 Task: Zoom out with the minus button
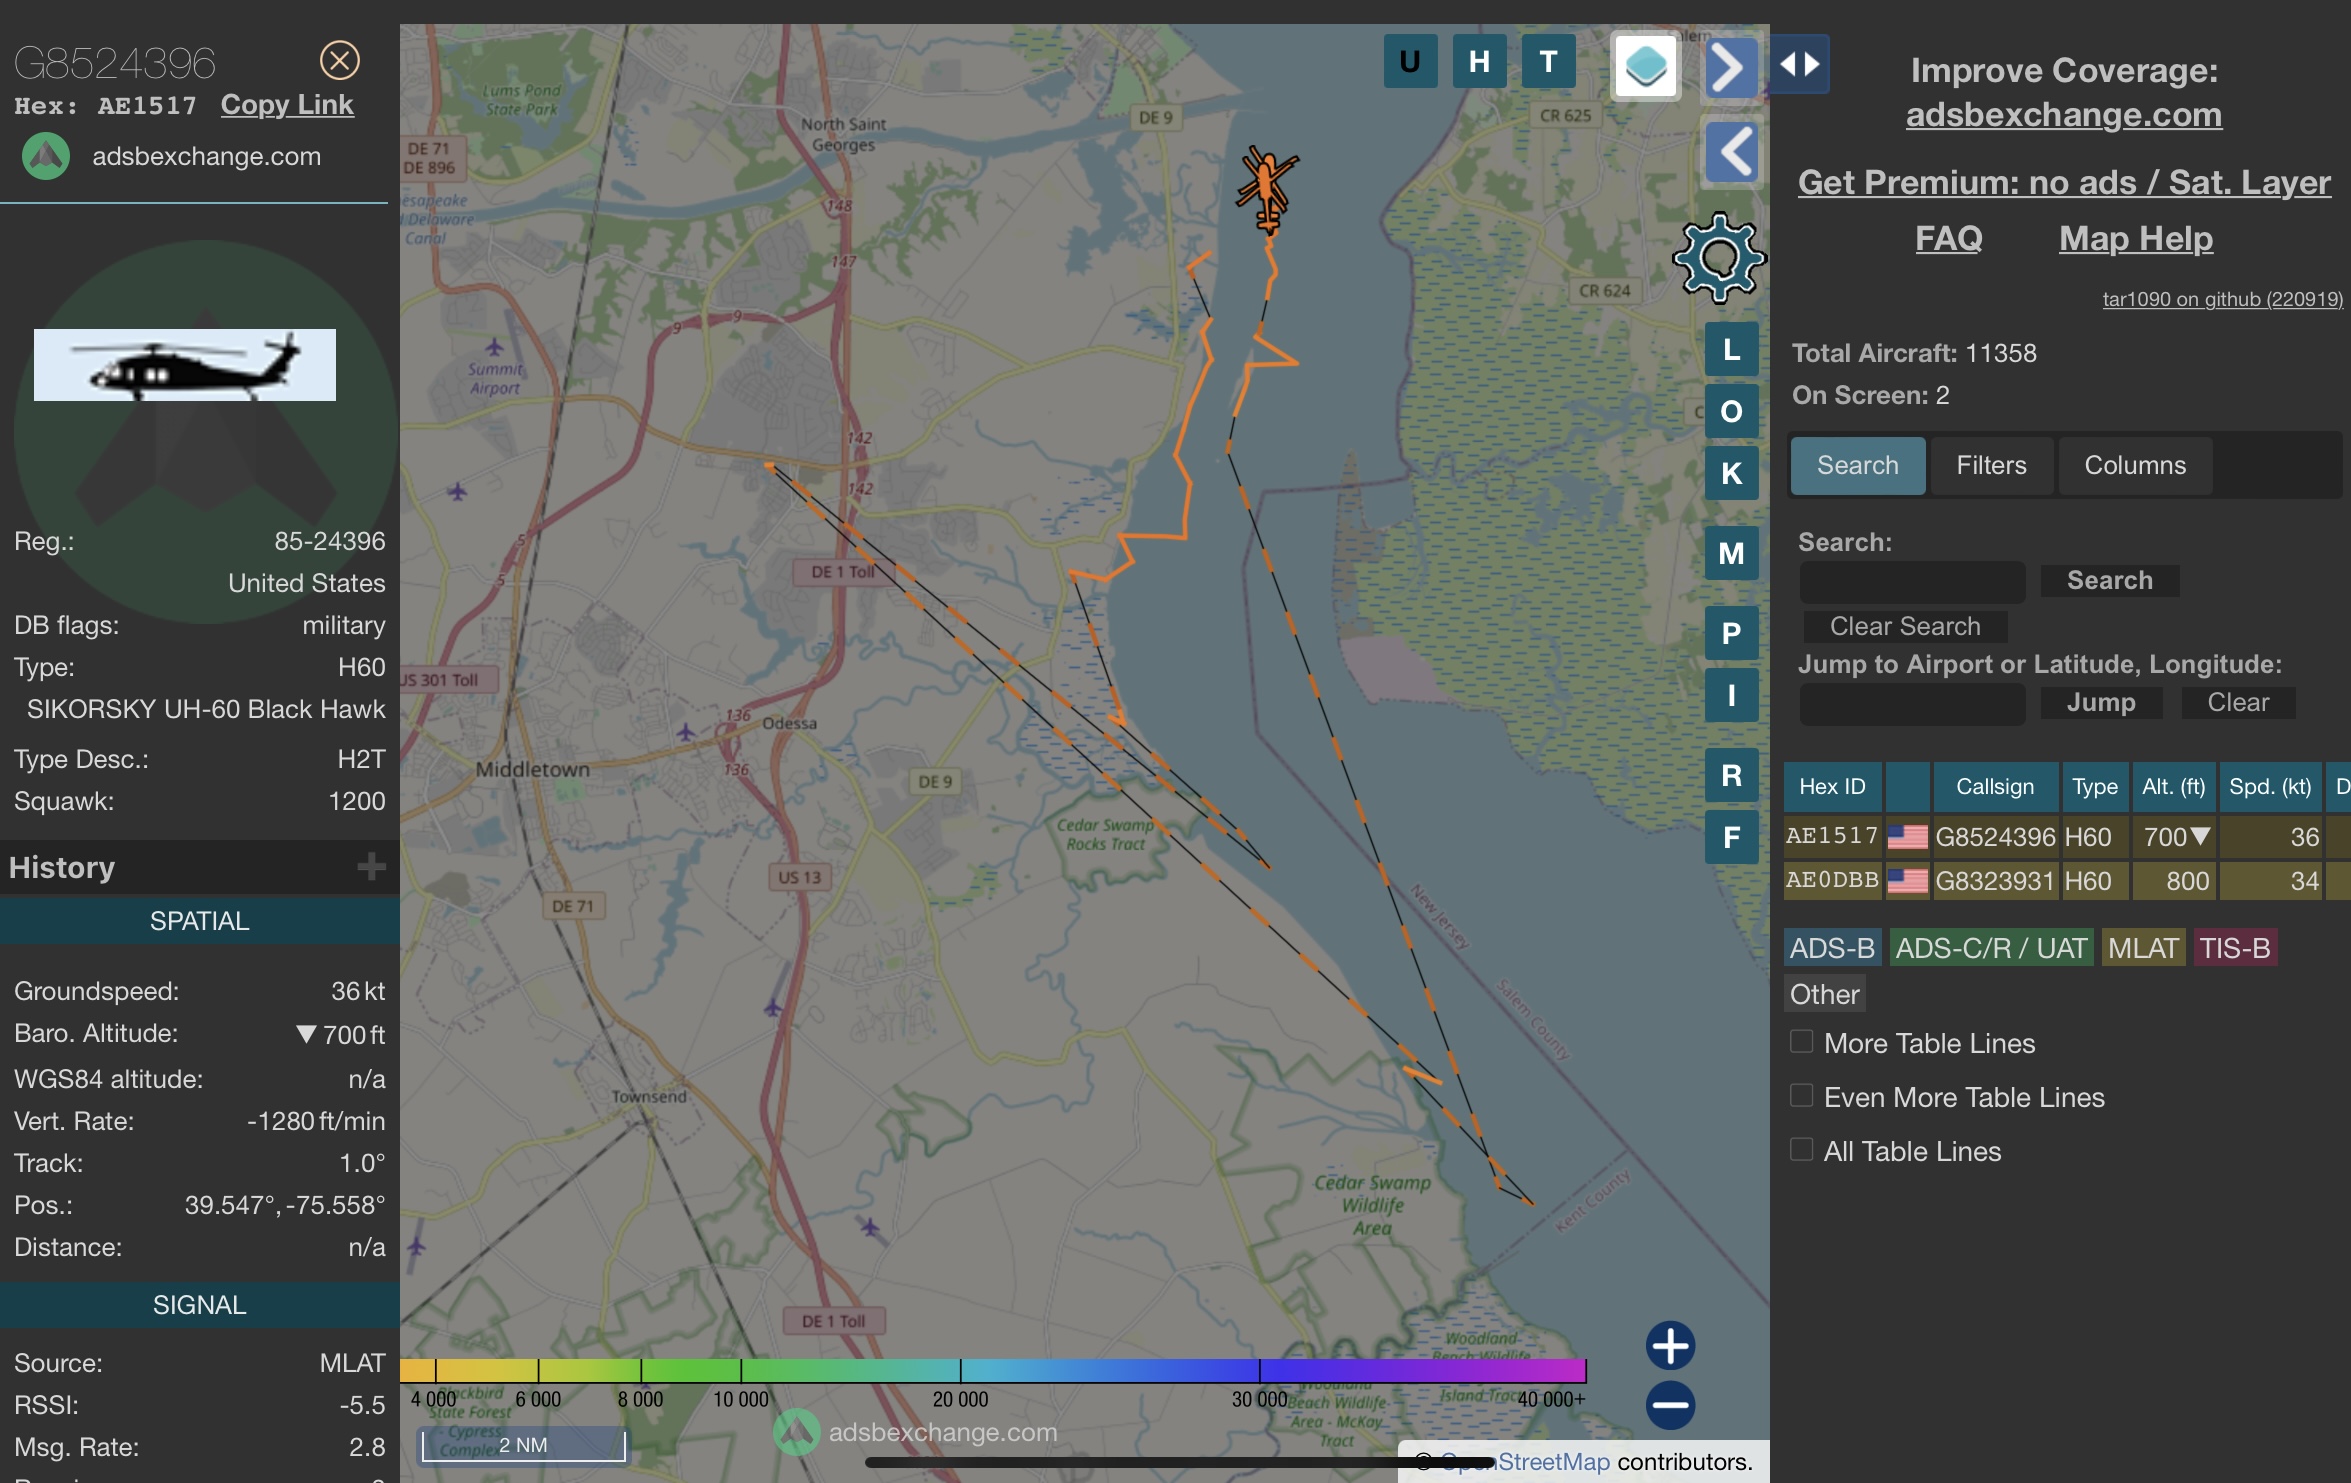[x=1670, y=1405]
